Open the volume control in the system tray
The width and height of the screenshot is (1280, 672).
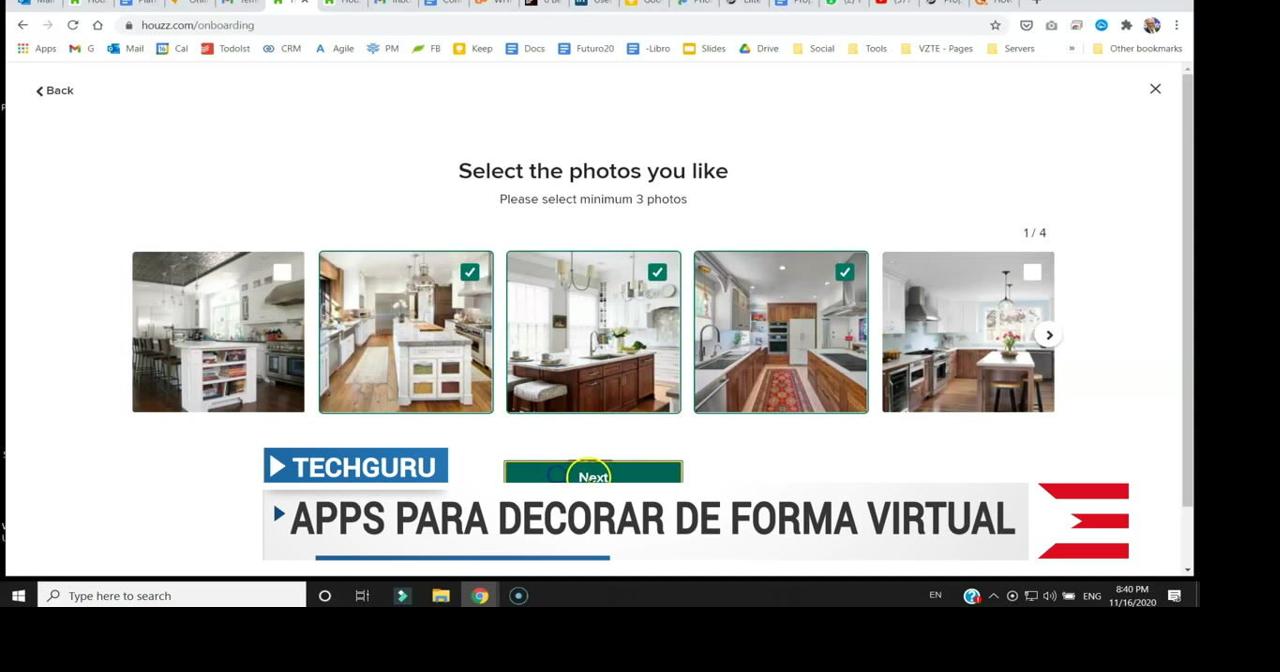pos(1049,595)
